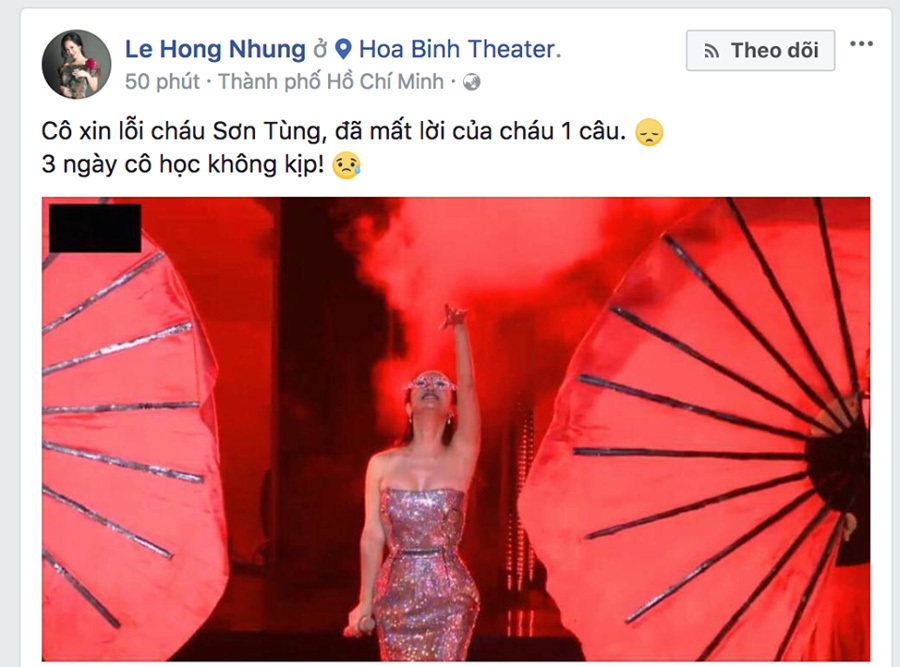
Task: Click the Theo dõi follow button
Action: pyautogui.click(x=761, y=51)
